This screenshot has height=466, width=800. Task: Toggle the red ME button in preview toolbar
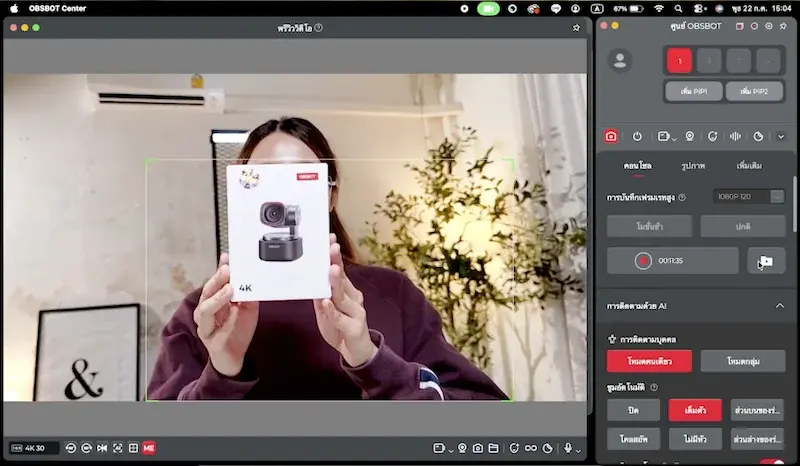[x=149, y=448]
